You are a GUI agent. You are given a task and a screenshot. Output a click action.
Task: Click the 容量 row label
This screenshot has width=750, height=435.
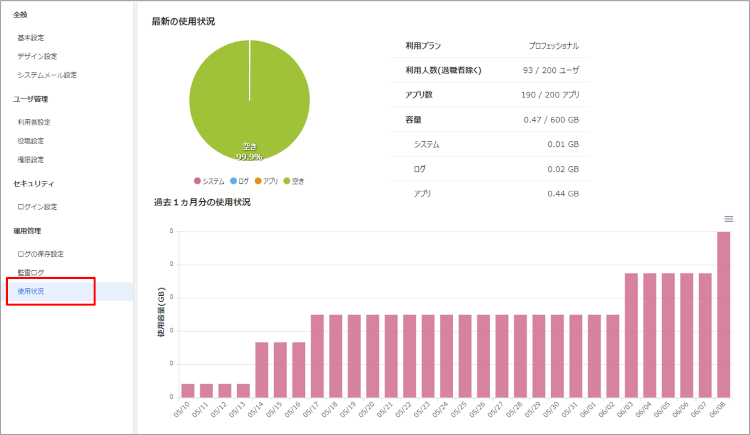click(x=413, y=120)
